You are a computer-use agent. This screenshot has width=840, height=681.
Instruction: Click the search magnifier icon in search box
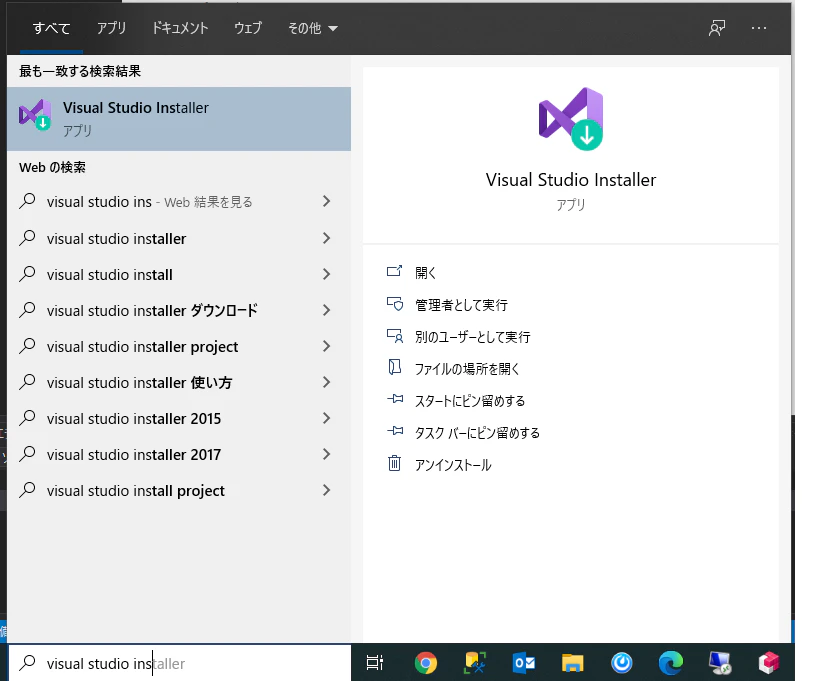coord(27,663)
